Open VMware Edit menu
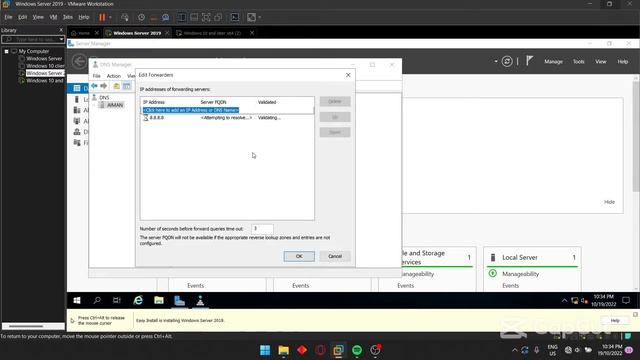This screenshot has width=640, height=360. point(22,17)
